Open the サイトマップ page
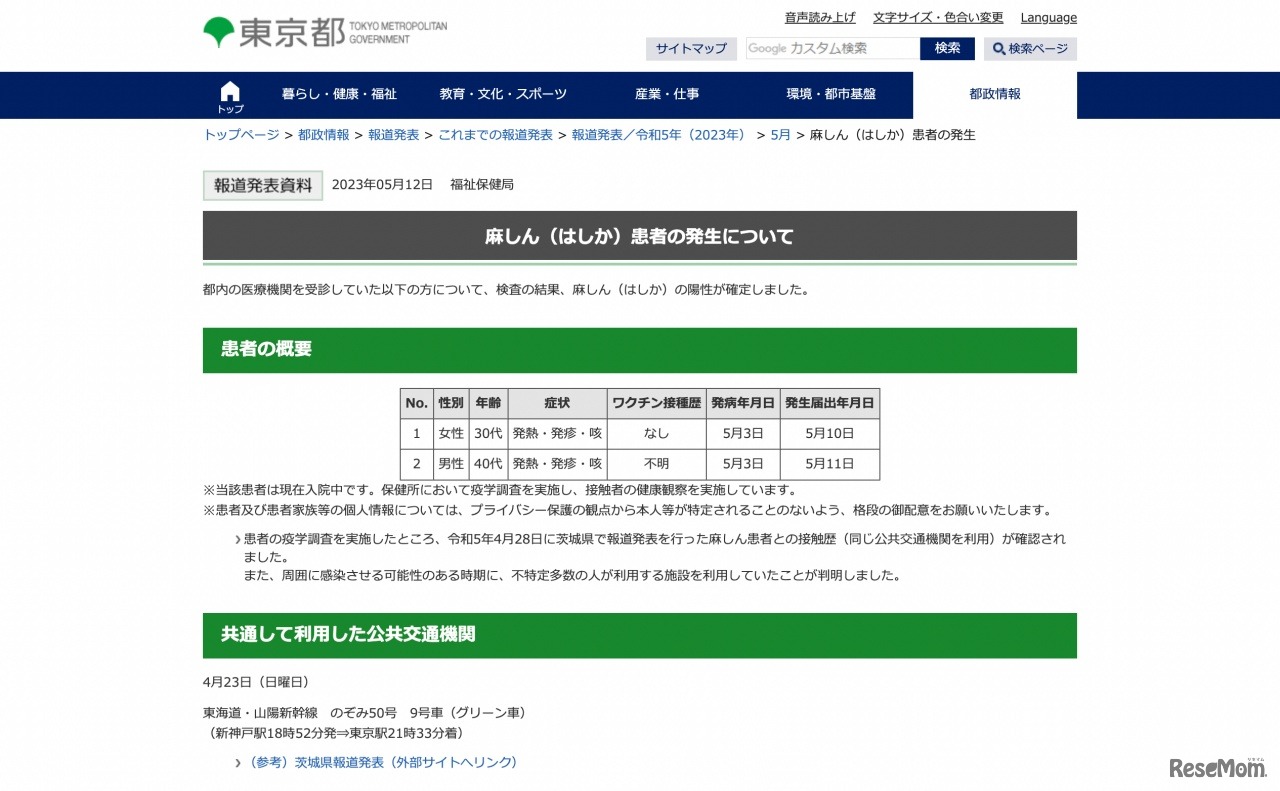1280x791 pixels. coord(690,48)
